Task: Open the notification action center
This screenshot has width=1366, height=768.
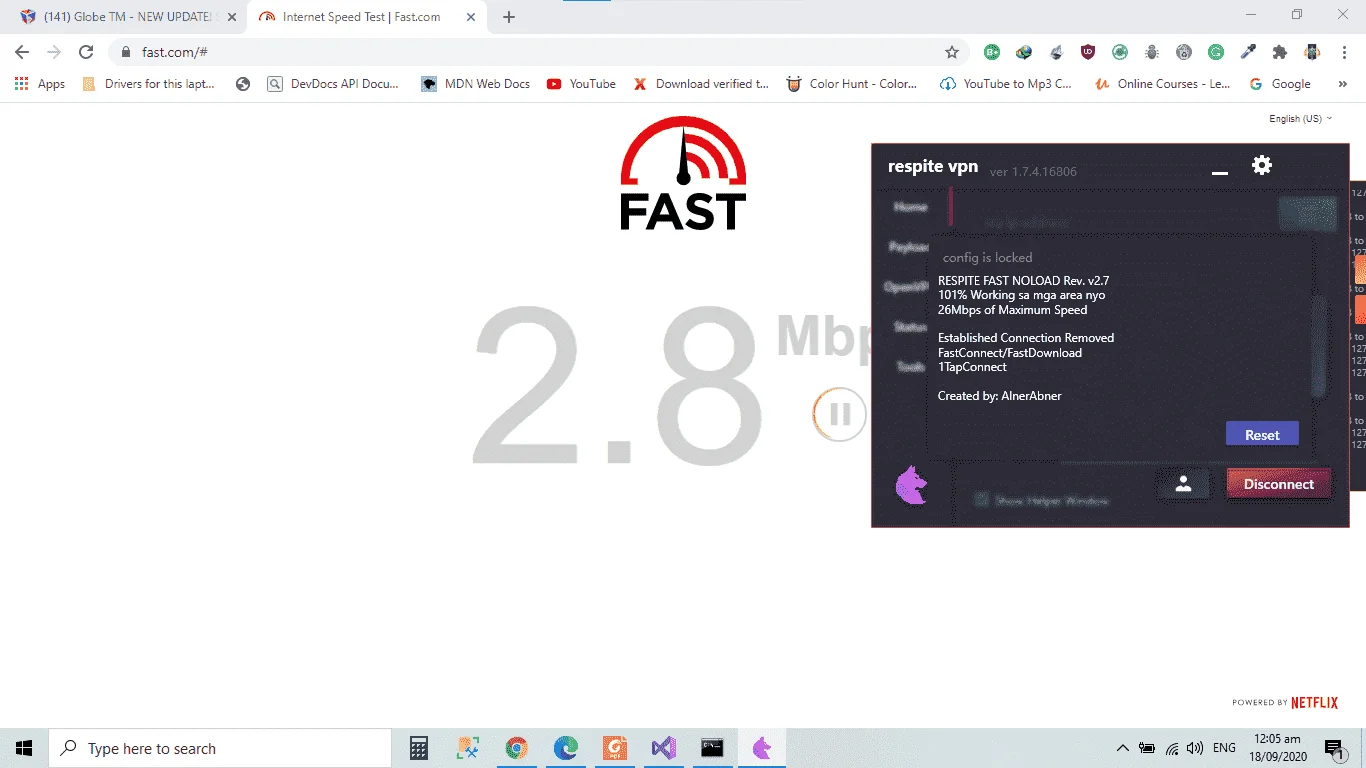Action: pyautogui.click(x=1333, y=748)
